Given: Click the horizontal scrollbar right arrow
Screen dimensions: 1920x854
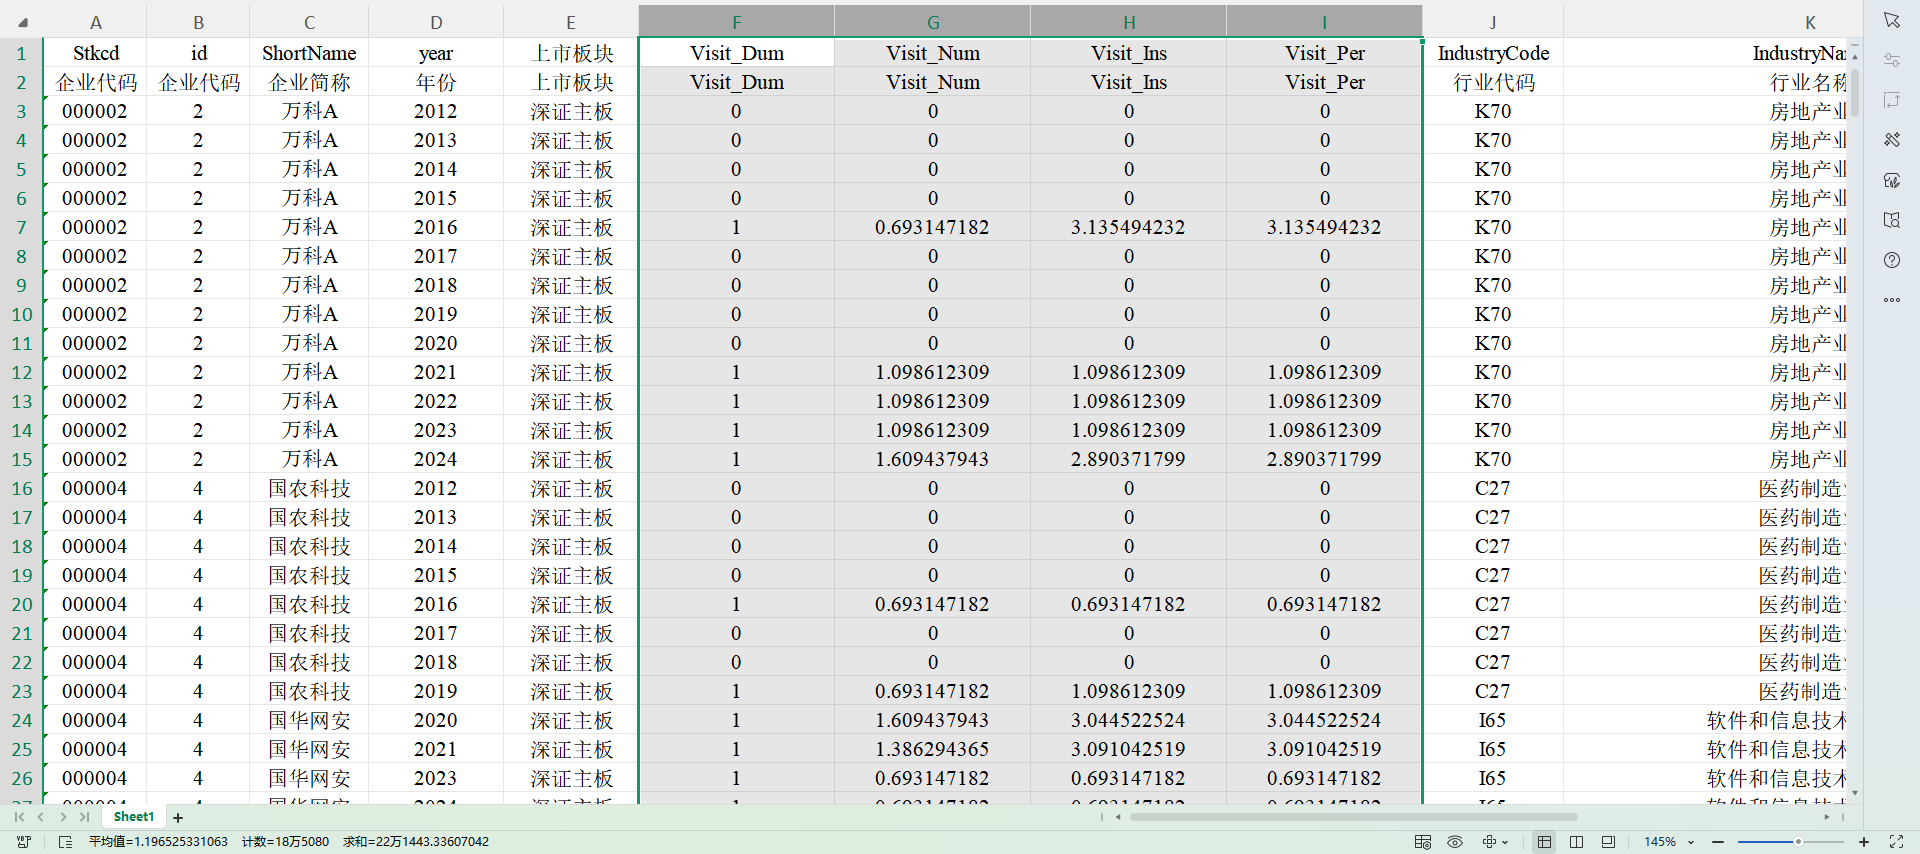Looking at the screenshot, I should tap(1827, 817).
